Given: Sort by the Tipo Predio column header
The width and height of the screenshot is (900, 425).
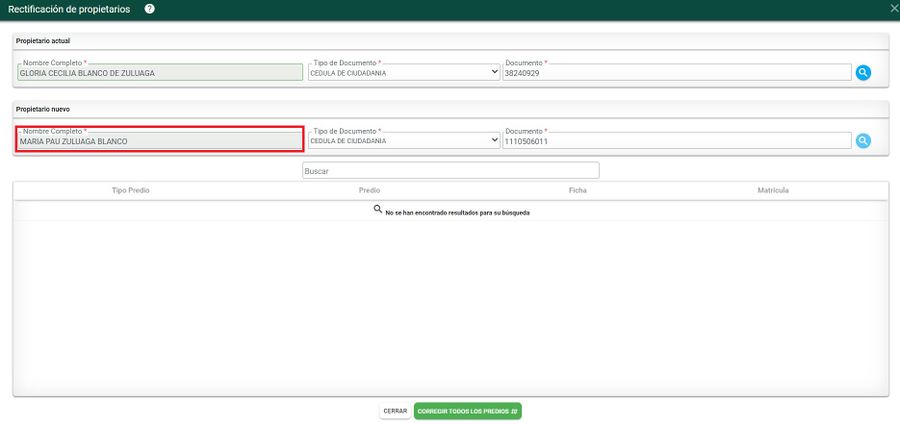Looking at the screenshot, I should coord(130,190).
